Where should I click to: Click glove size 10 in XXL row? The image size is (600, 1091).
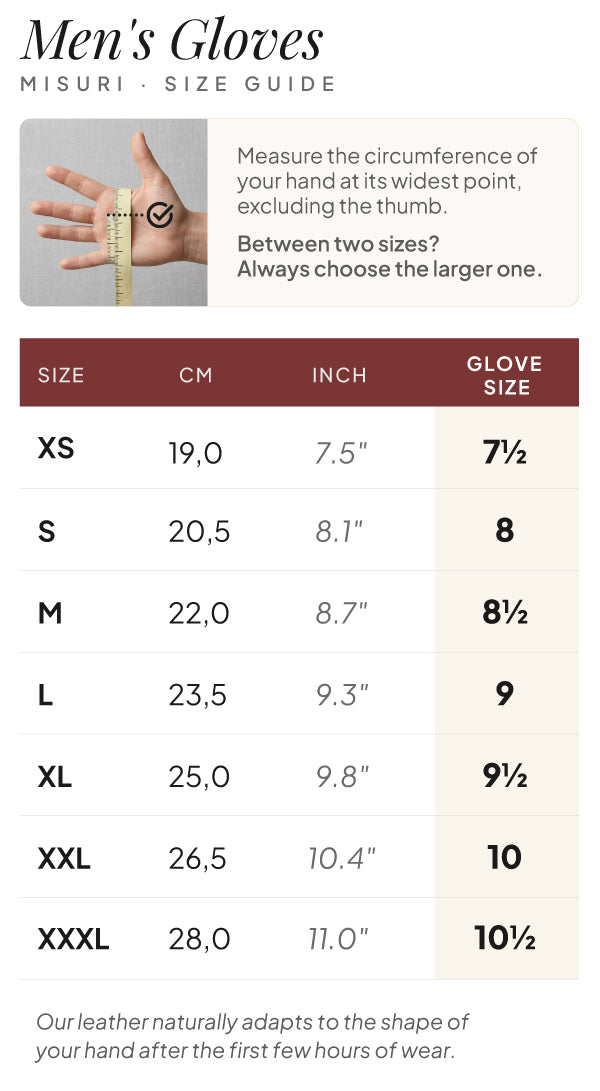pyautogui.click(x=505, y=857)
